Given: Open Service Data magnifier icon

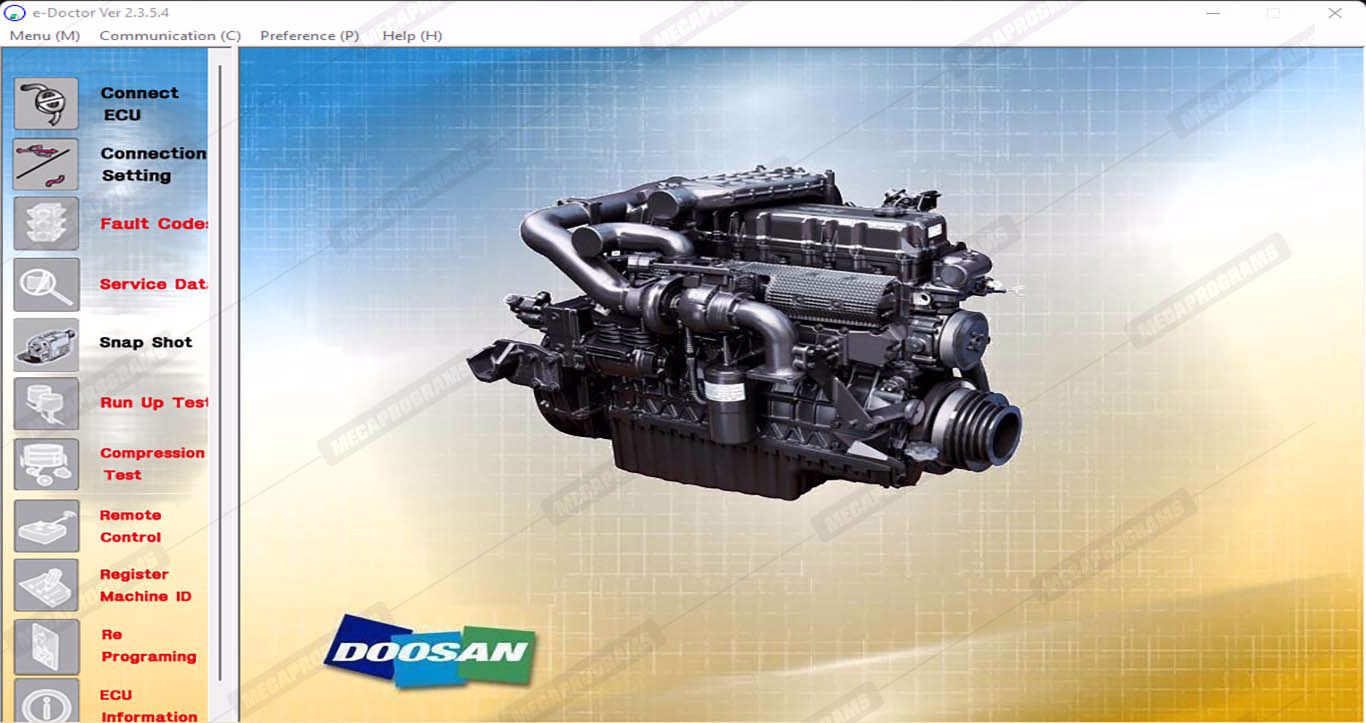Looking at the screenshot, I should 46,284.
